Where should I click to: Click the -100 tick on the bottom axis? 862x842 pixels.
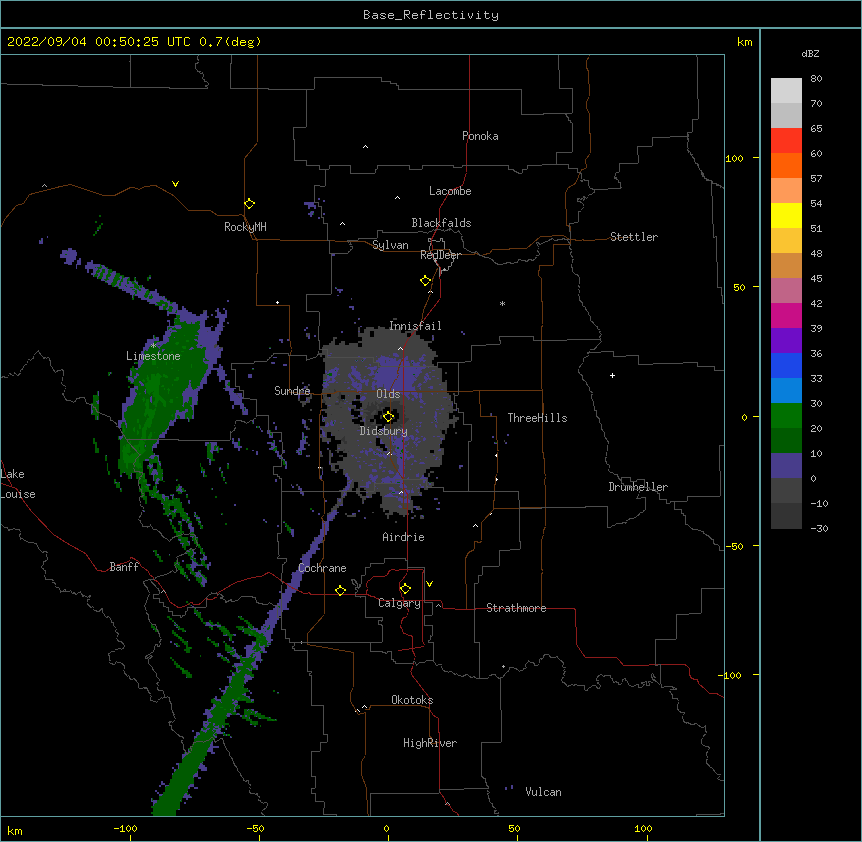pos(125,828)
